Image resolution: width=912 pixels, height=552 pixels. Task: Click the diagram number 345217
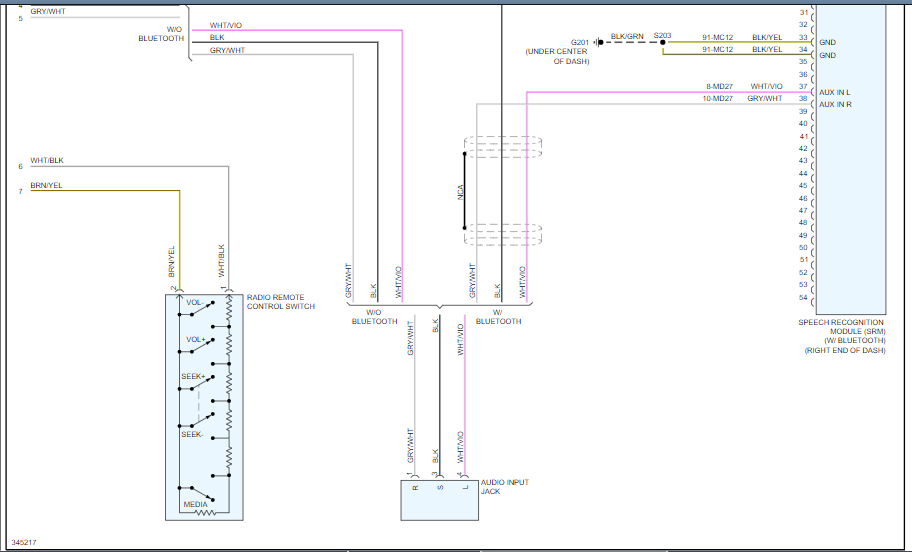coord(25,542)
